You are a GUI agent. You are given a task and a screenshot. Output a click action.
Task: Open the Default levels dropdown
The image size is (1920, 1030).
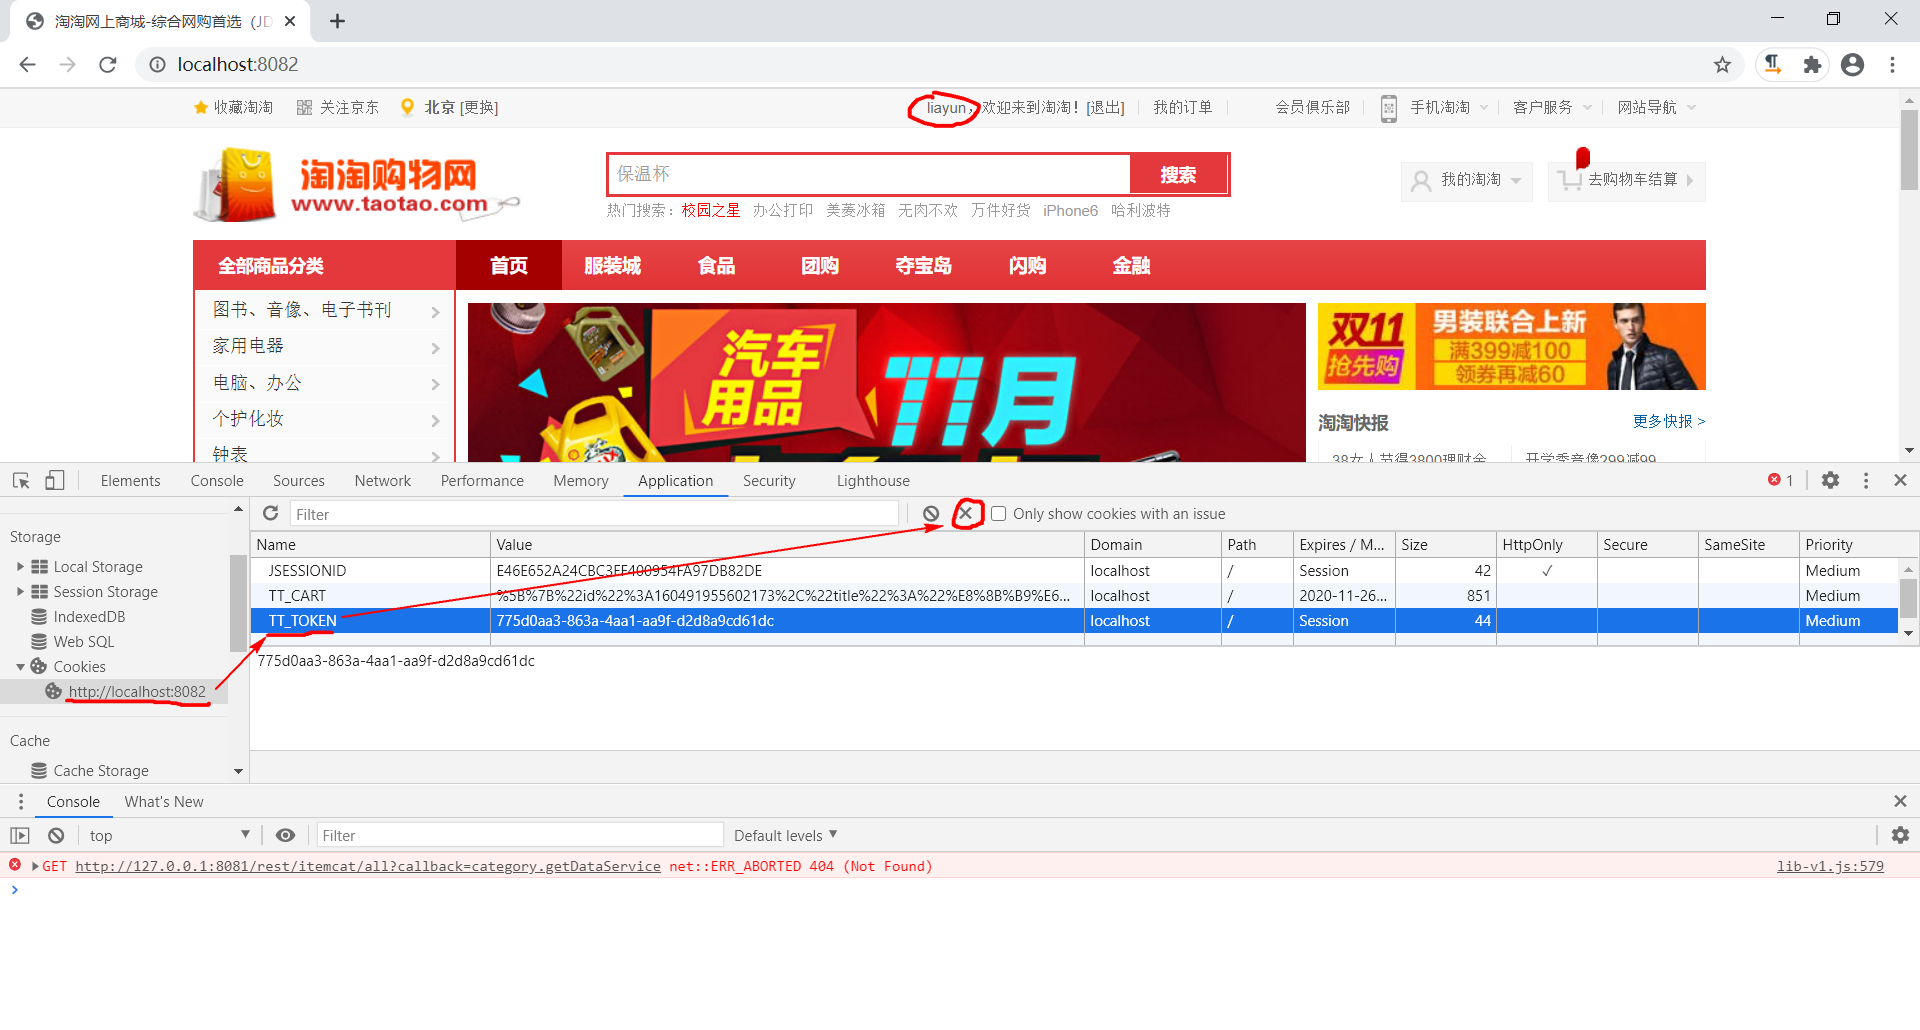784,835
